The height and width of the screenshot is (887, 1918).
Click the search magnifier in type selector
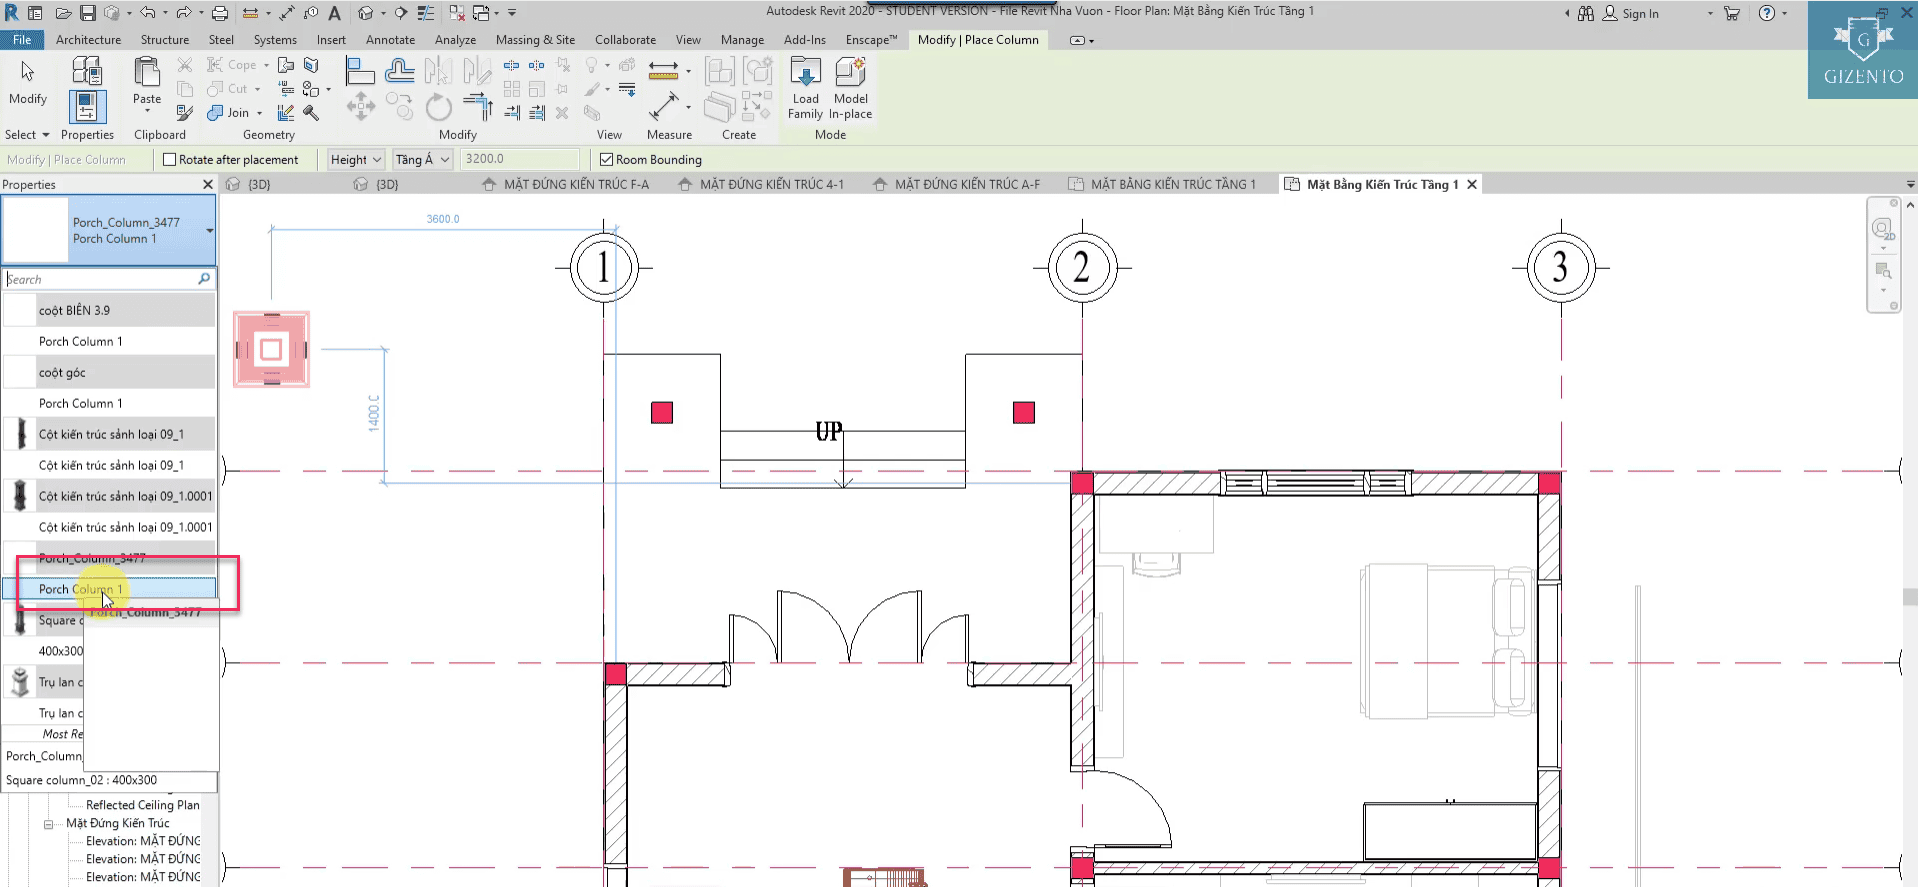[204, 279]
